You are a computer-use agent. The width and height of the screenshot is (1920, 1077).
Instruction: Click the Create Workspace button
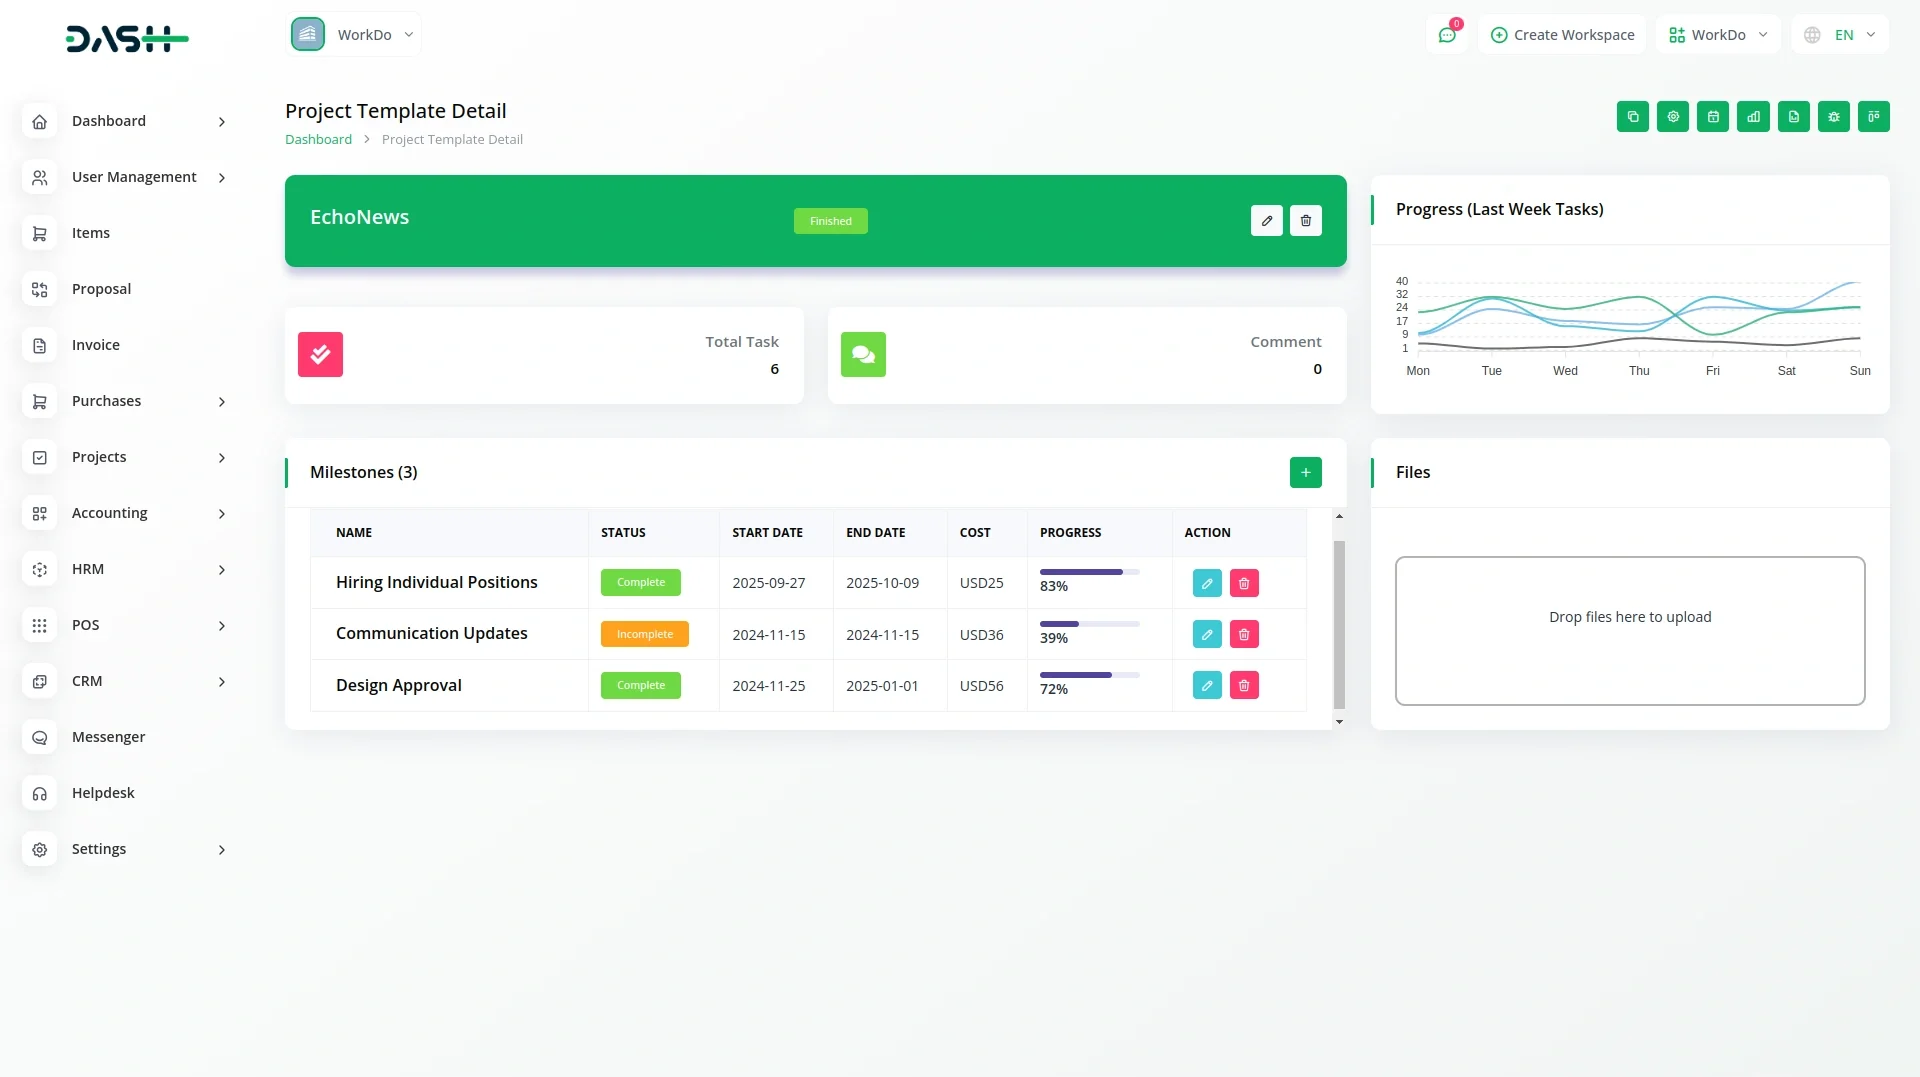pyautogui.click(x=1562, y=35)
